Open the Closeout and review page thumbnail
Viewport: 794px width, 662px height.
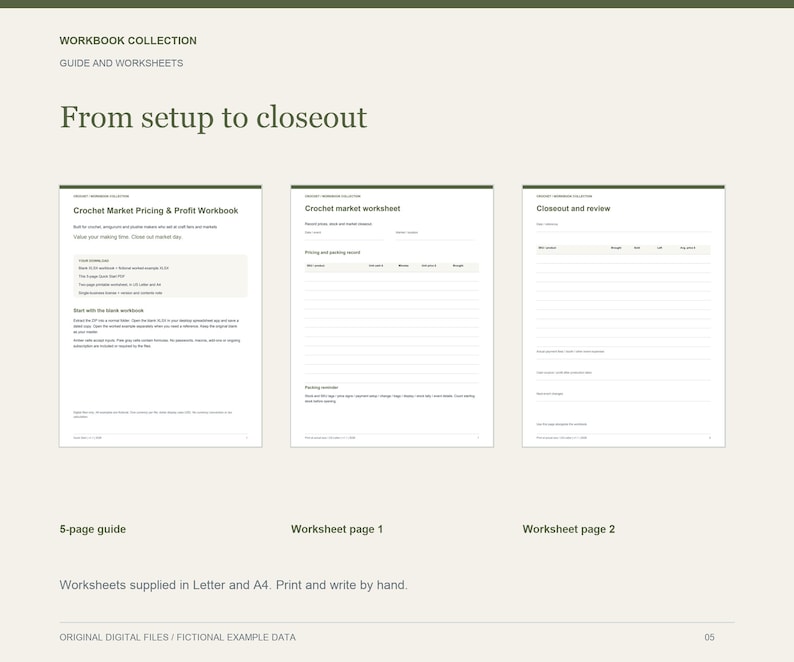point(624,317)
